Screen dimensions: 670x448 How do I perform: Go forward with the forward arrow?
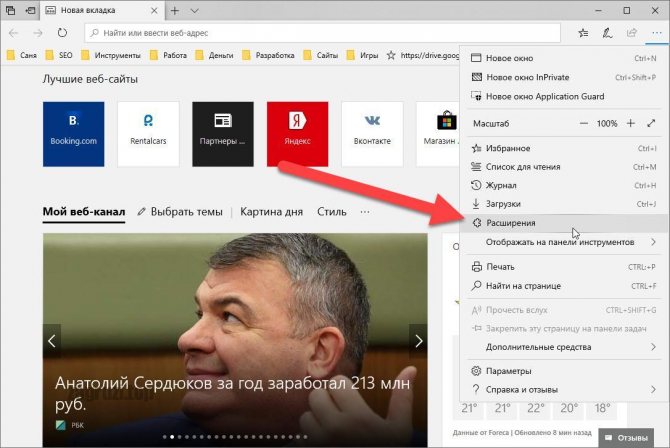[x=38, y=33]
